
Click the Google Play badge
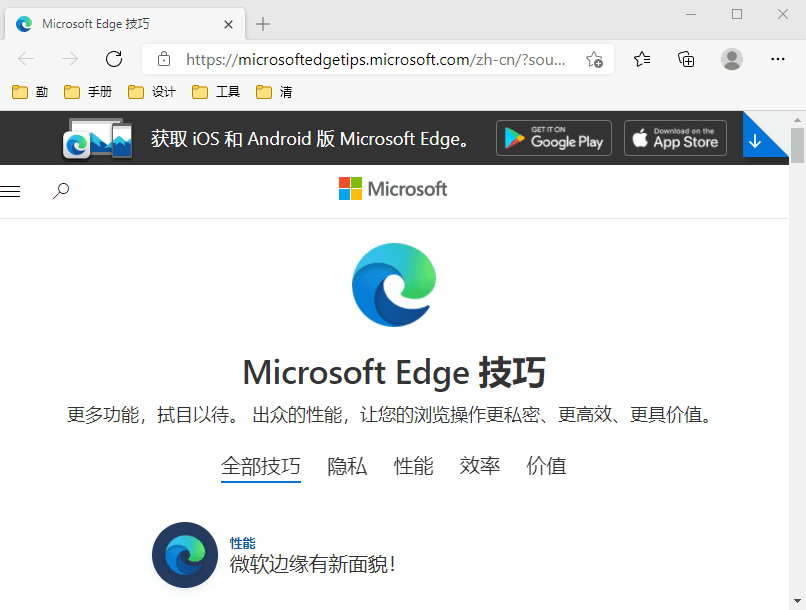[x=553, y=138]
